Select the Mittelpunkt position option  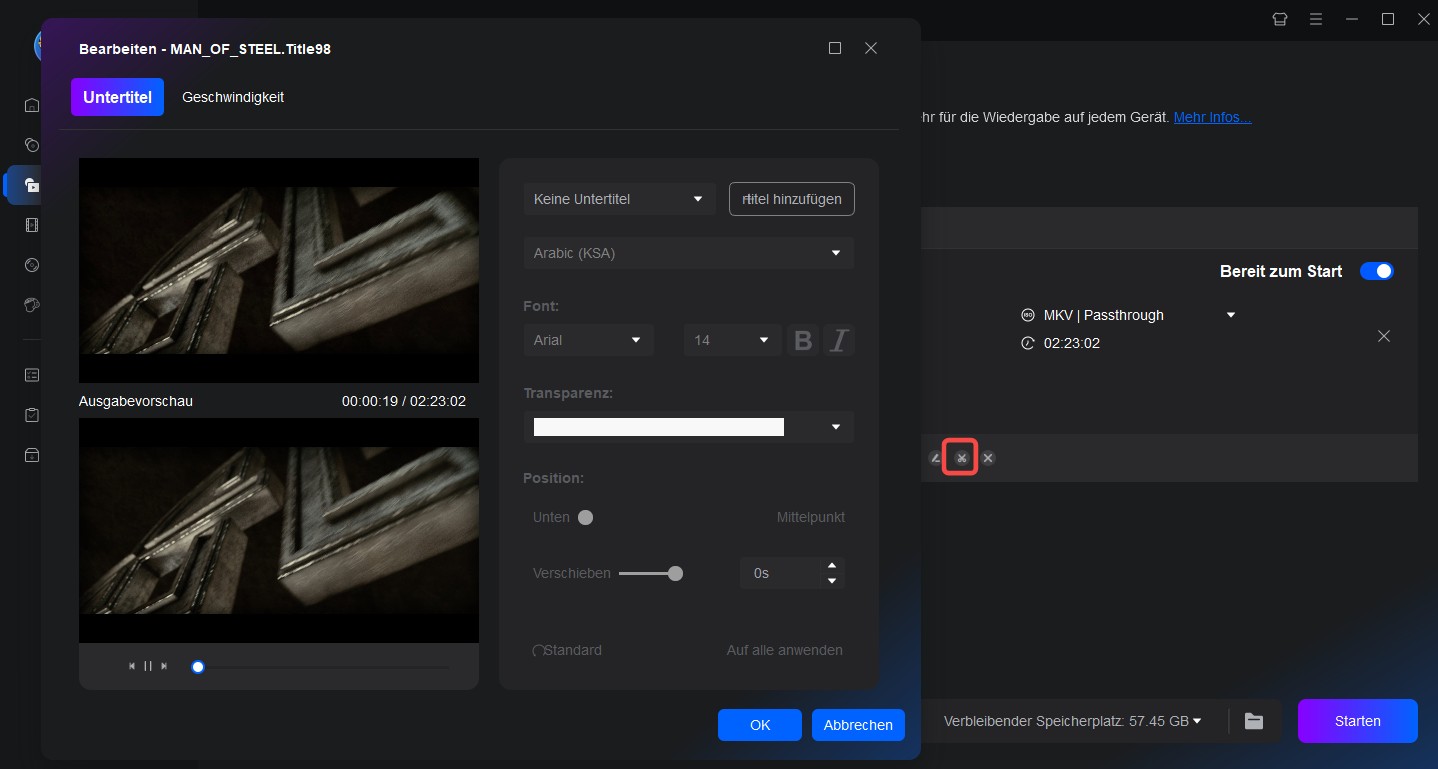[x=811, y=517]
